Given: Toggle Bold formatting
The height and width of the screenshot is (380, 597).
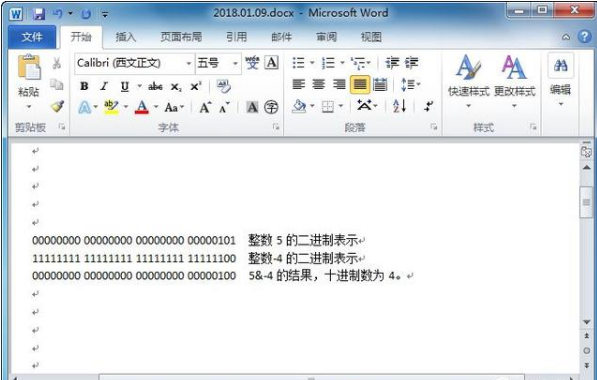Looking at the screenshot, I should click(84, 86).
